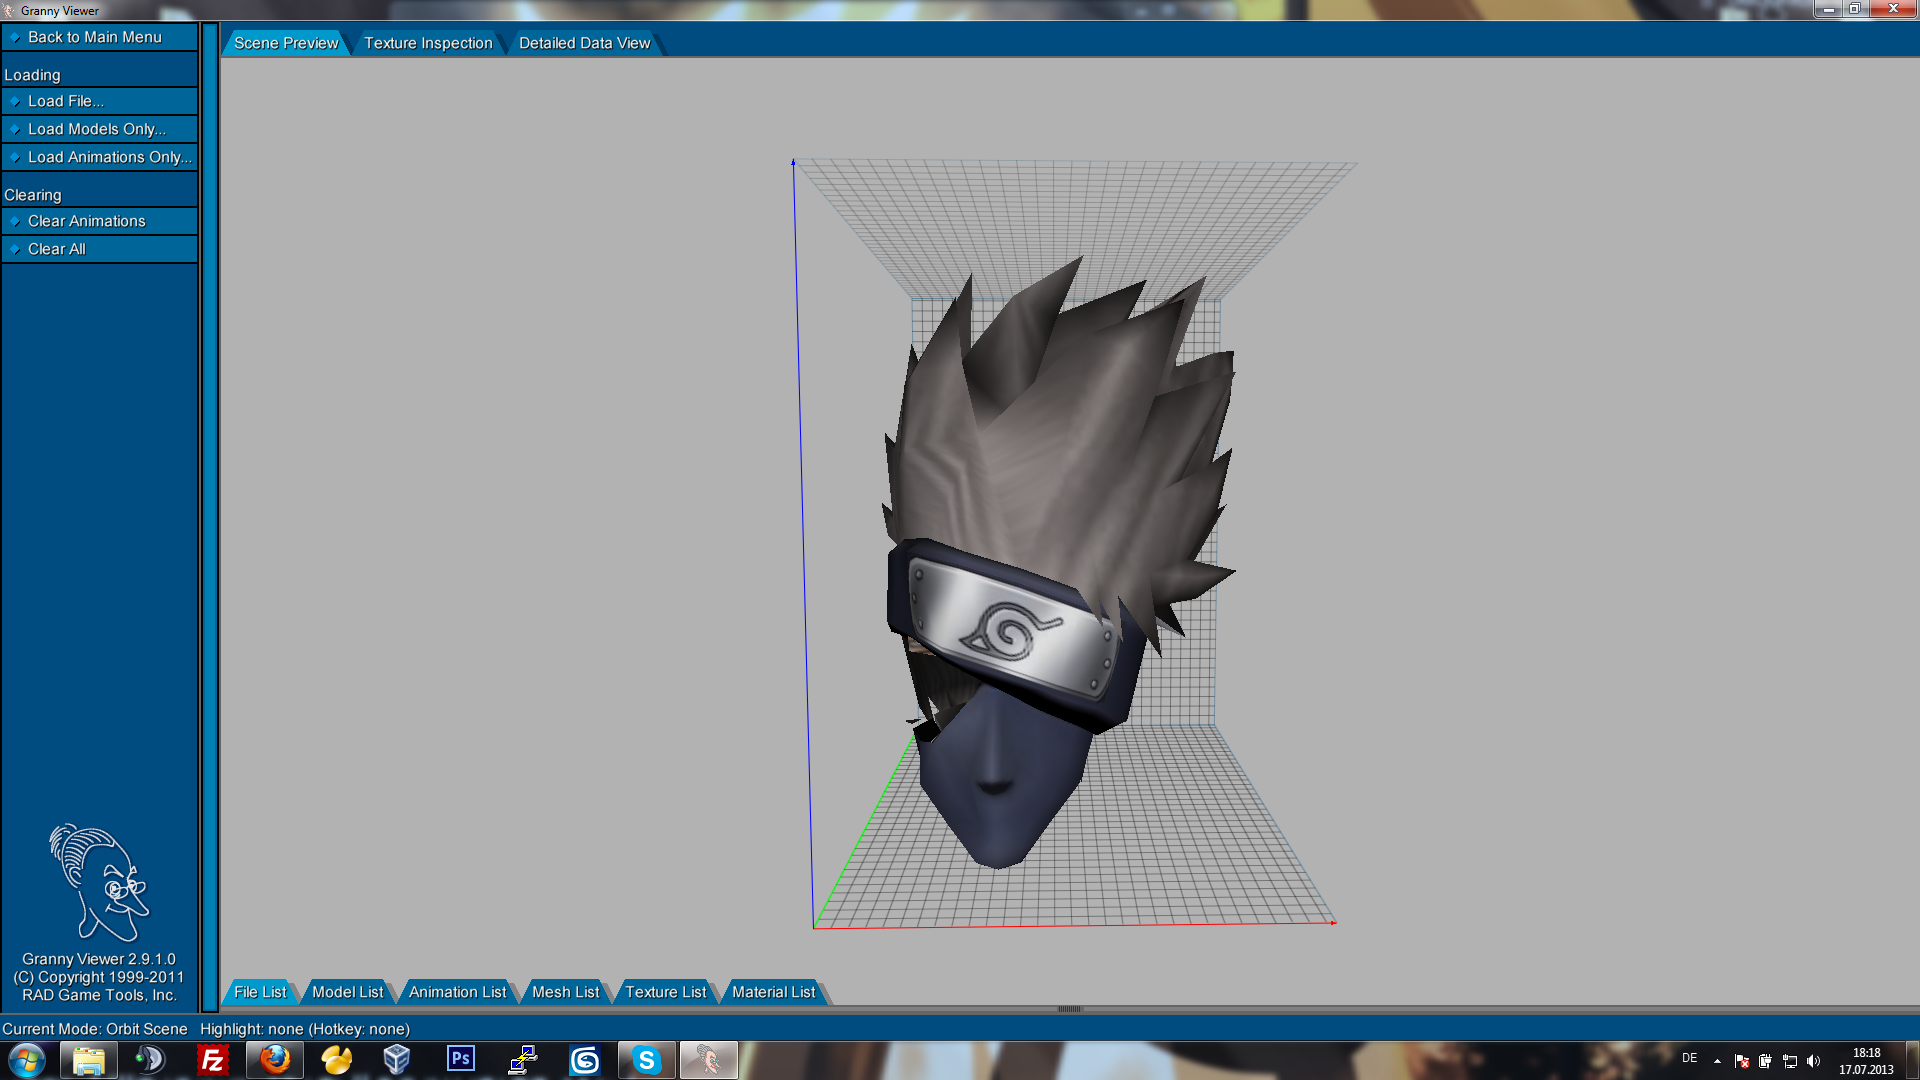
Task: Click the power plug tray icon
Action: tap(1765, 1061)
